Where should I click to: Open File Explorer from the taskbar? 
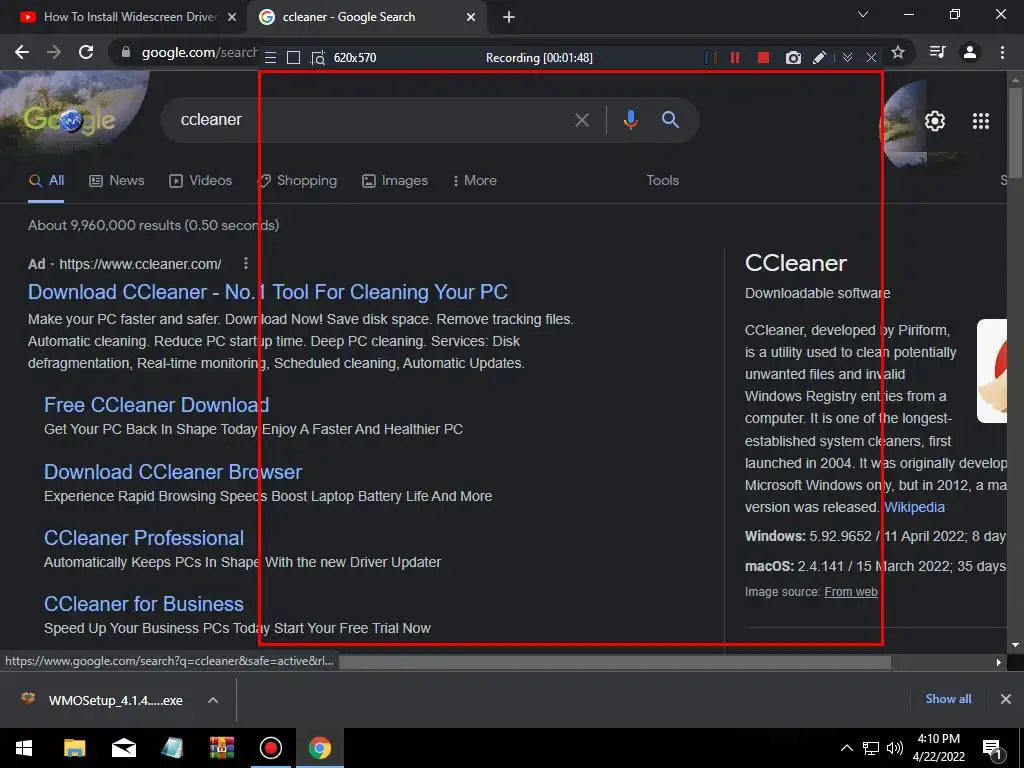coord(74,748)
